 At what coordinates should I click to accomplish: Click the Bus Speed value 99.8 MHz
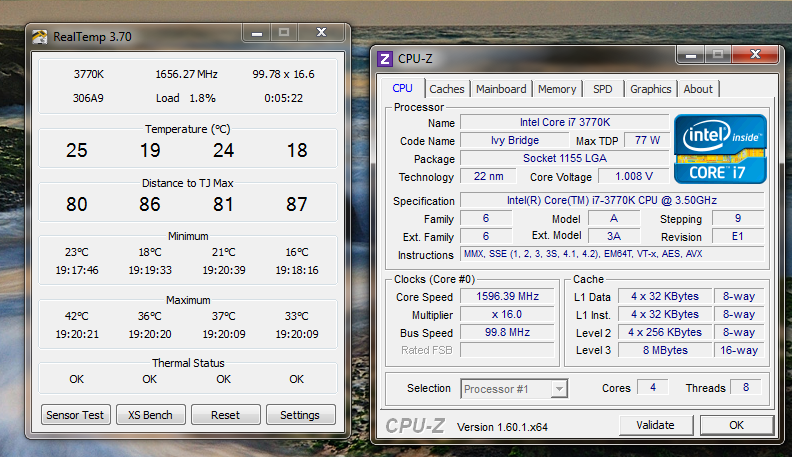[507, 332]
